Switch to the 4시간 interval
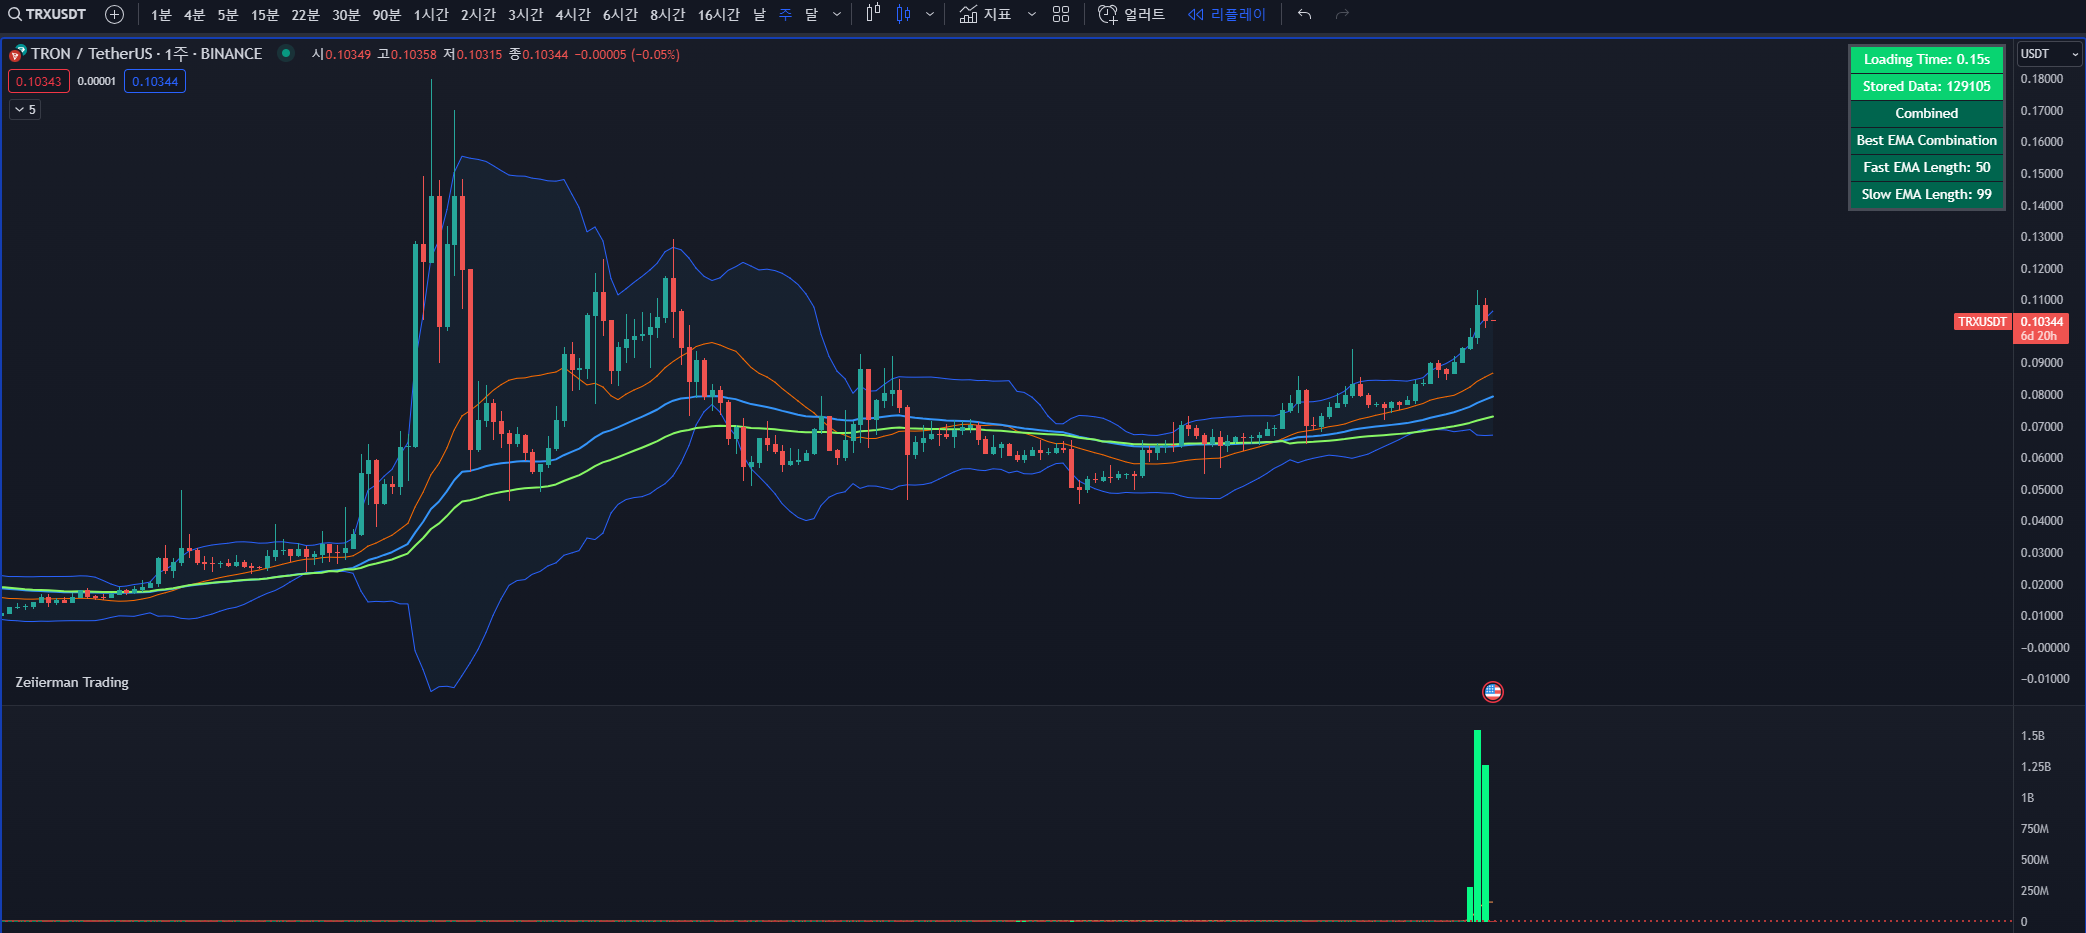The width and height of the screenshot is (2086, 933). point(573,14)
